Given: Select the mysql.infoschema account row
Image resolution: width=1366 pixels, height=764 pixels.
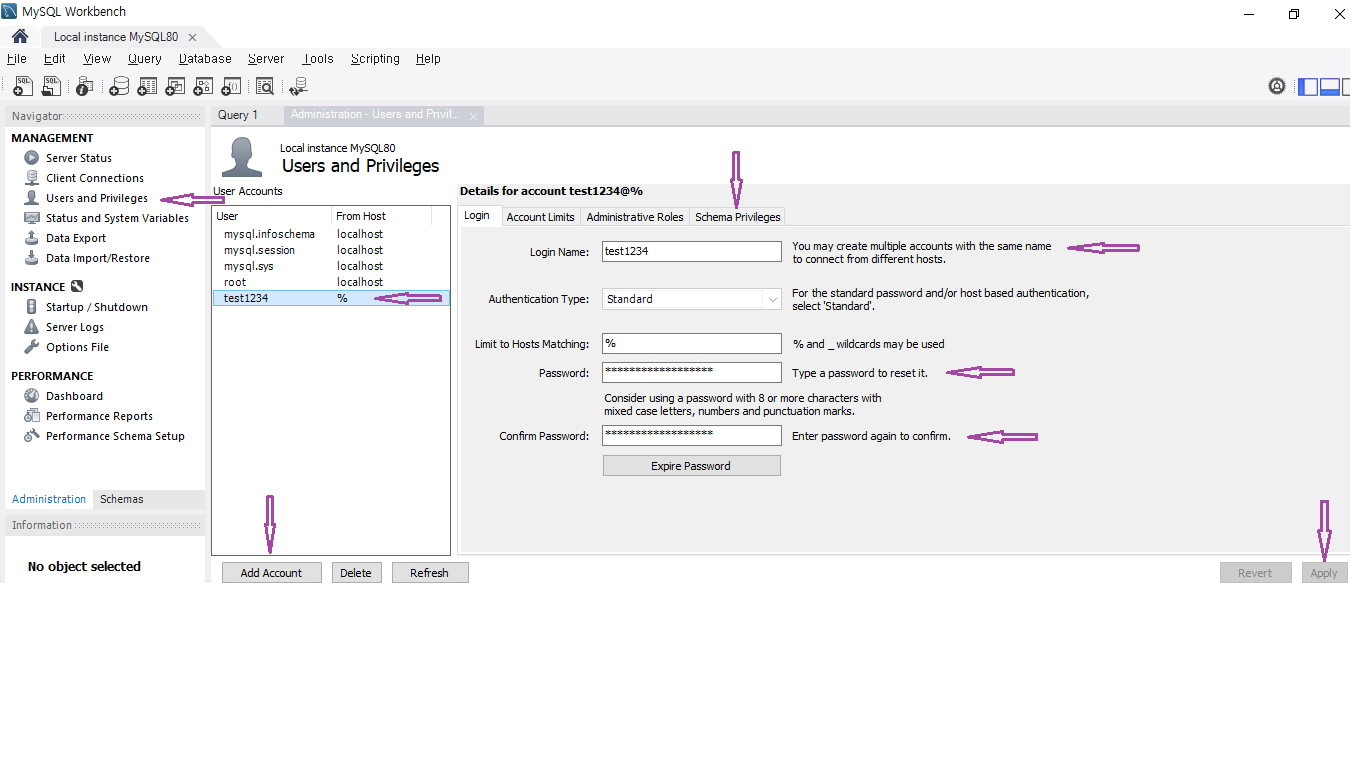Looking at the screenshot, I should coord(331,234).
